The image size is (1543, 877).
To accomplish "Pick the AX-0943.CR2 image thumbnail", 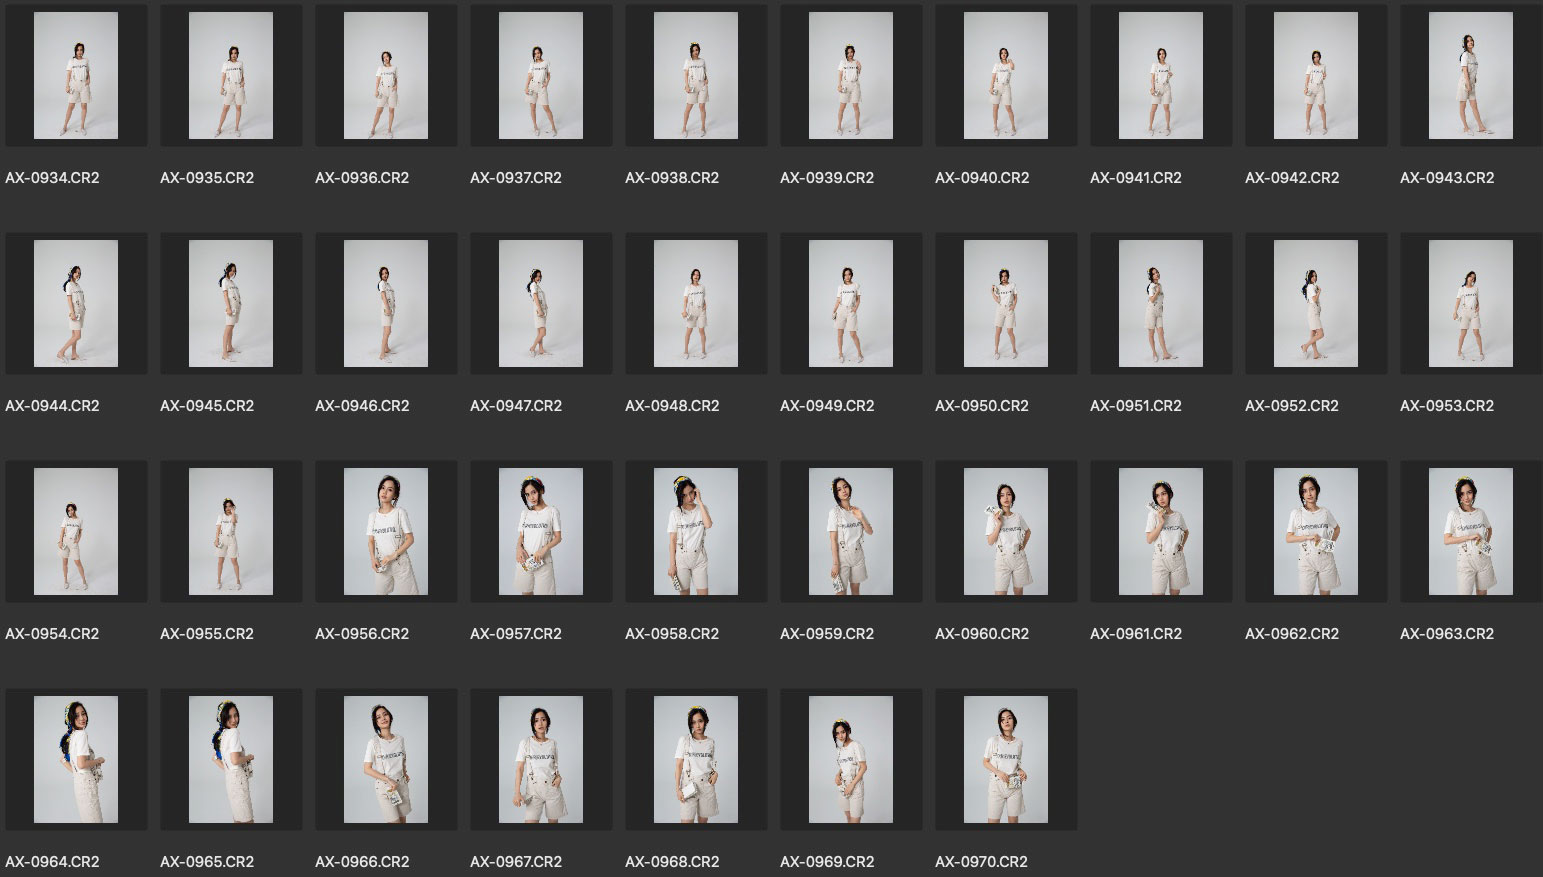I will pos(1470,76).
